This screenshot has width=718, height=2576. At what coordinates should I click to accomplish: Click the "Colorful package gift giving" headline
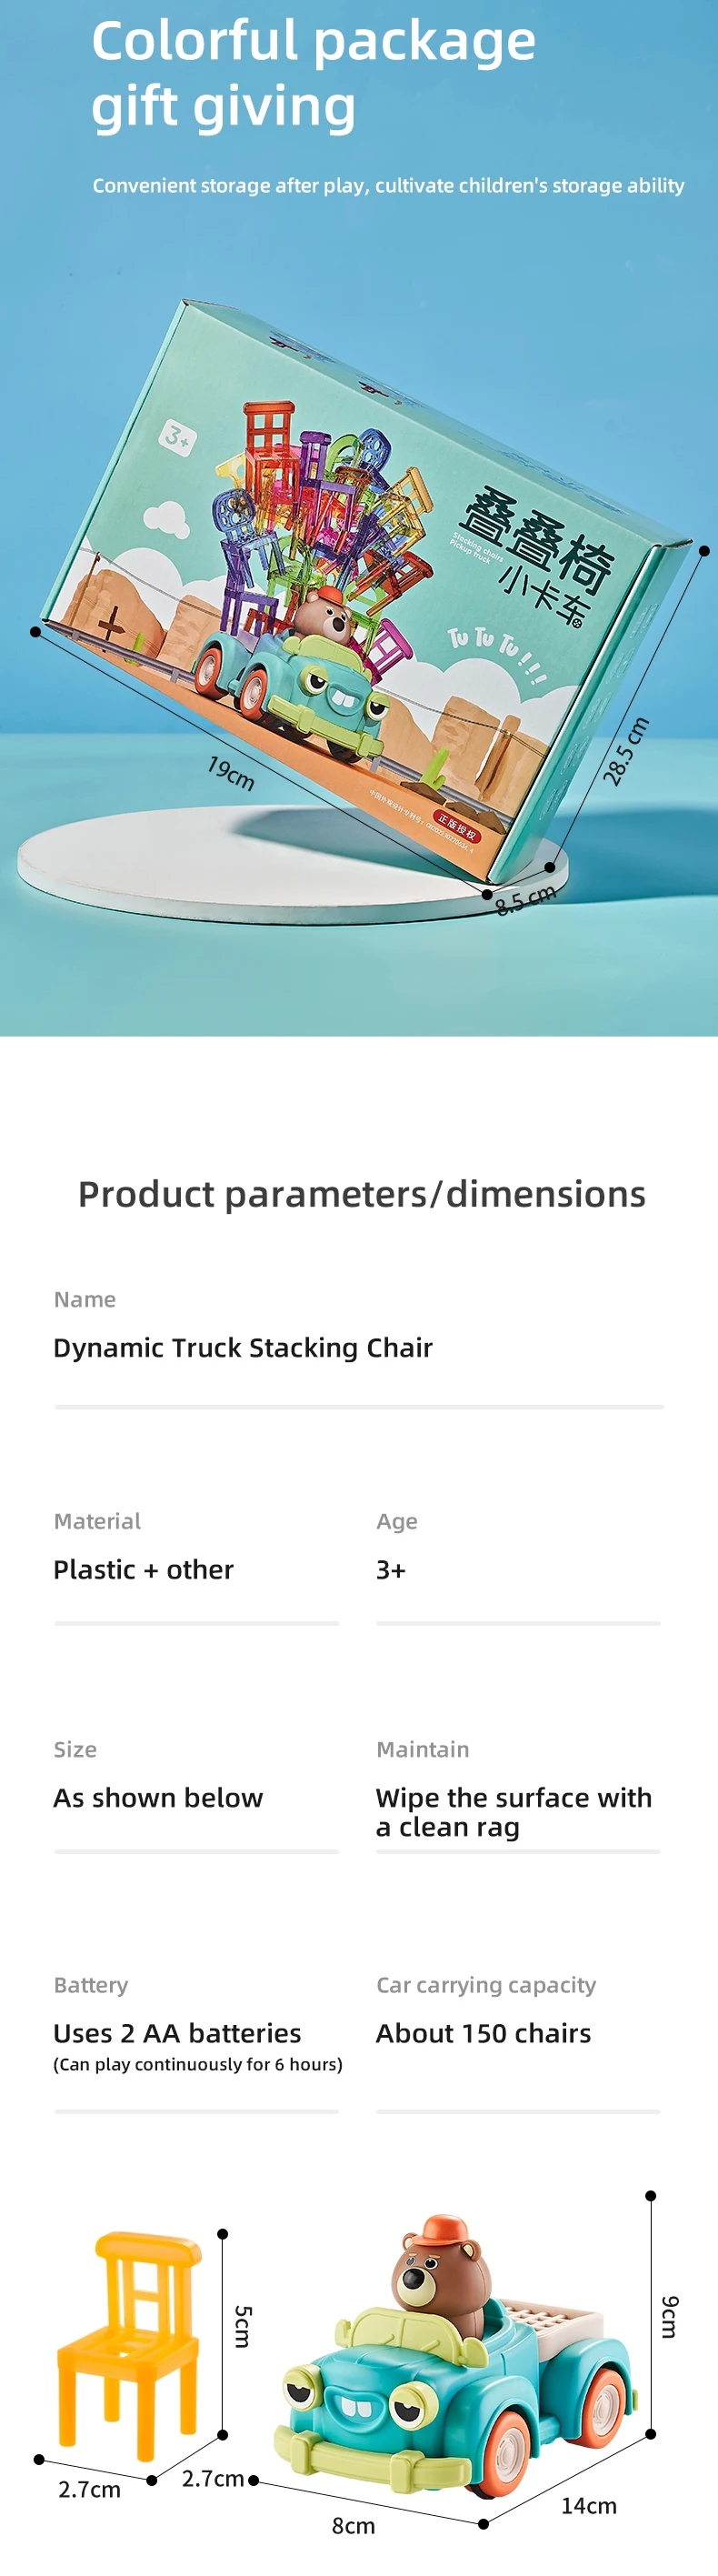[x=313, y=73]
